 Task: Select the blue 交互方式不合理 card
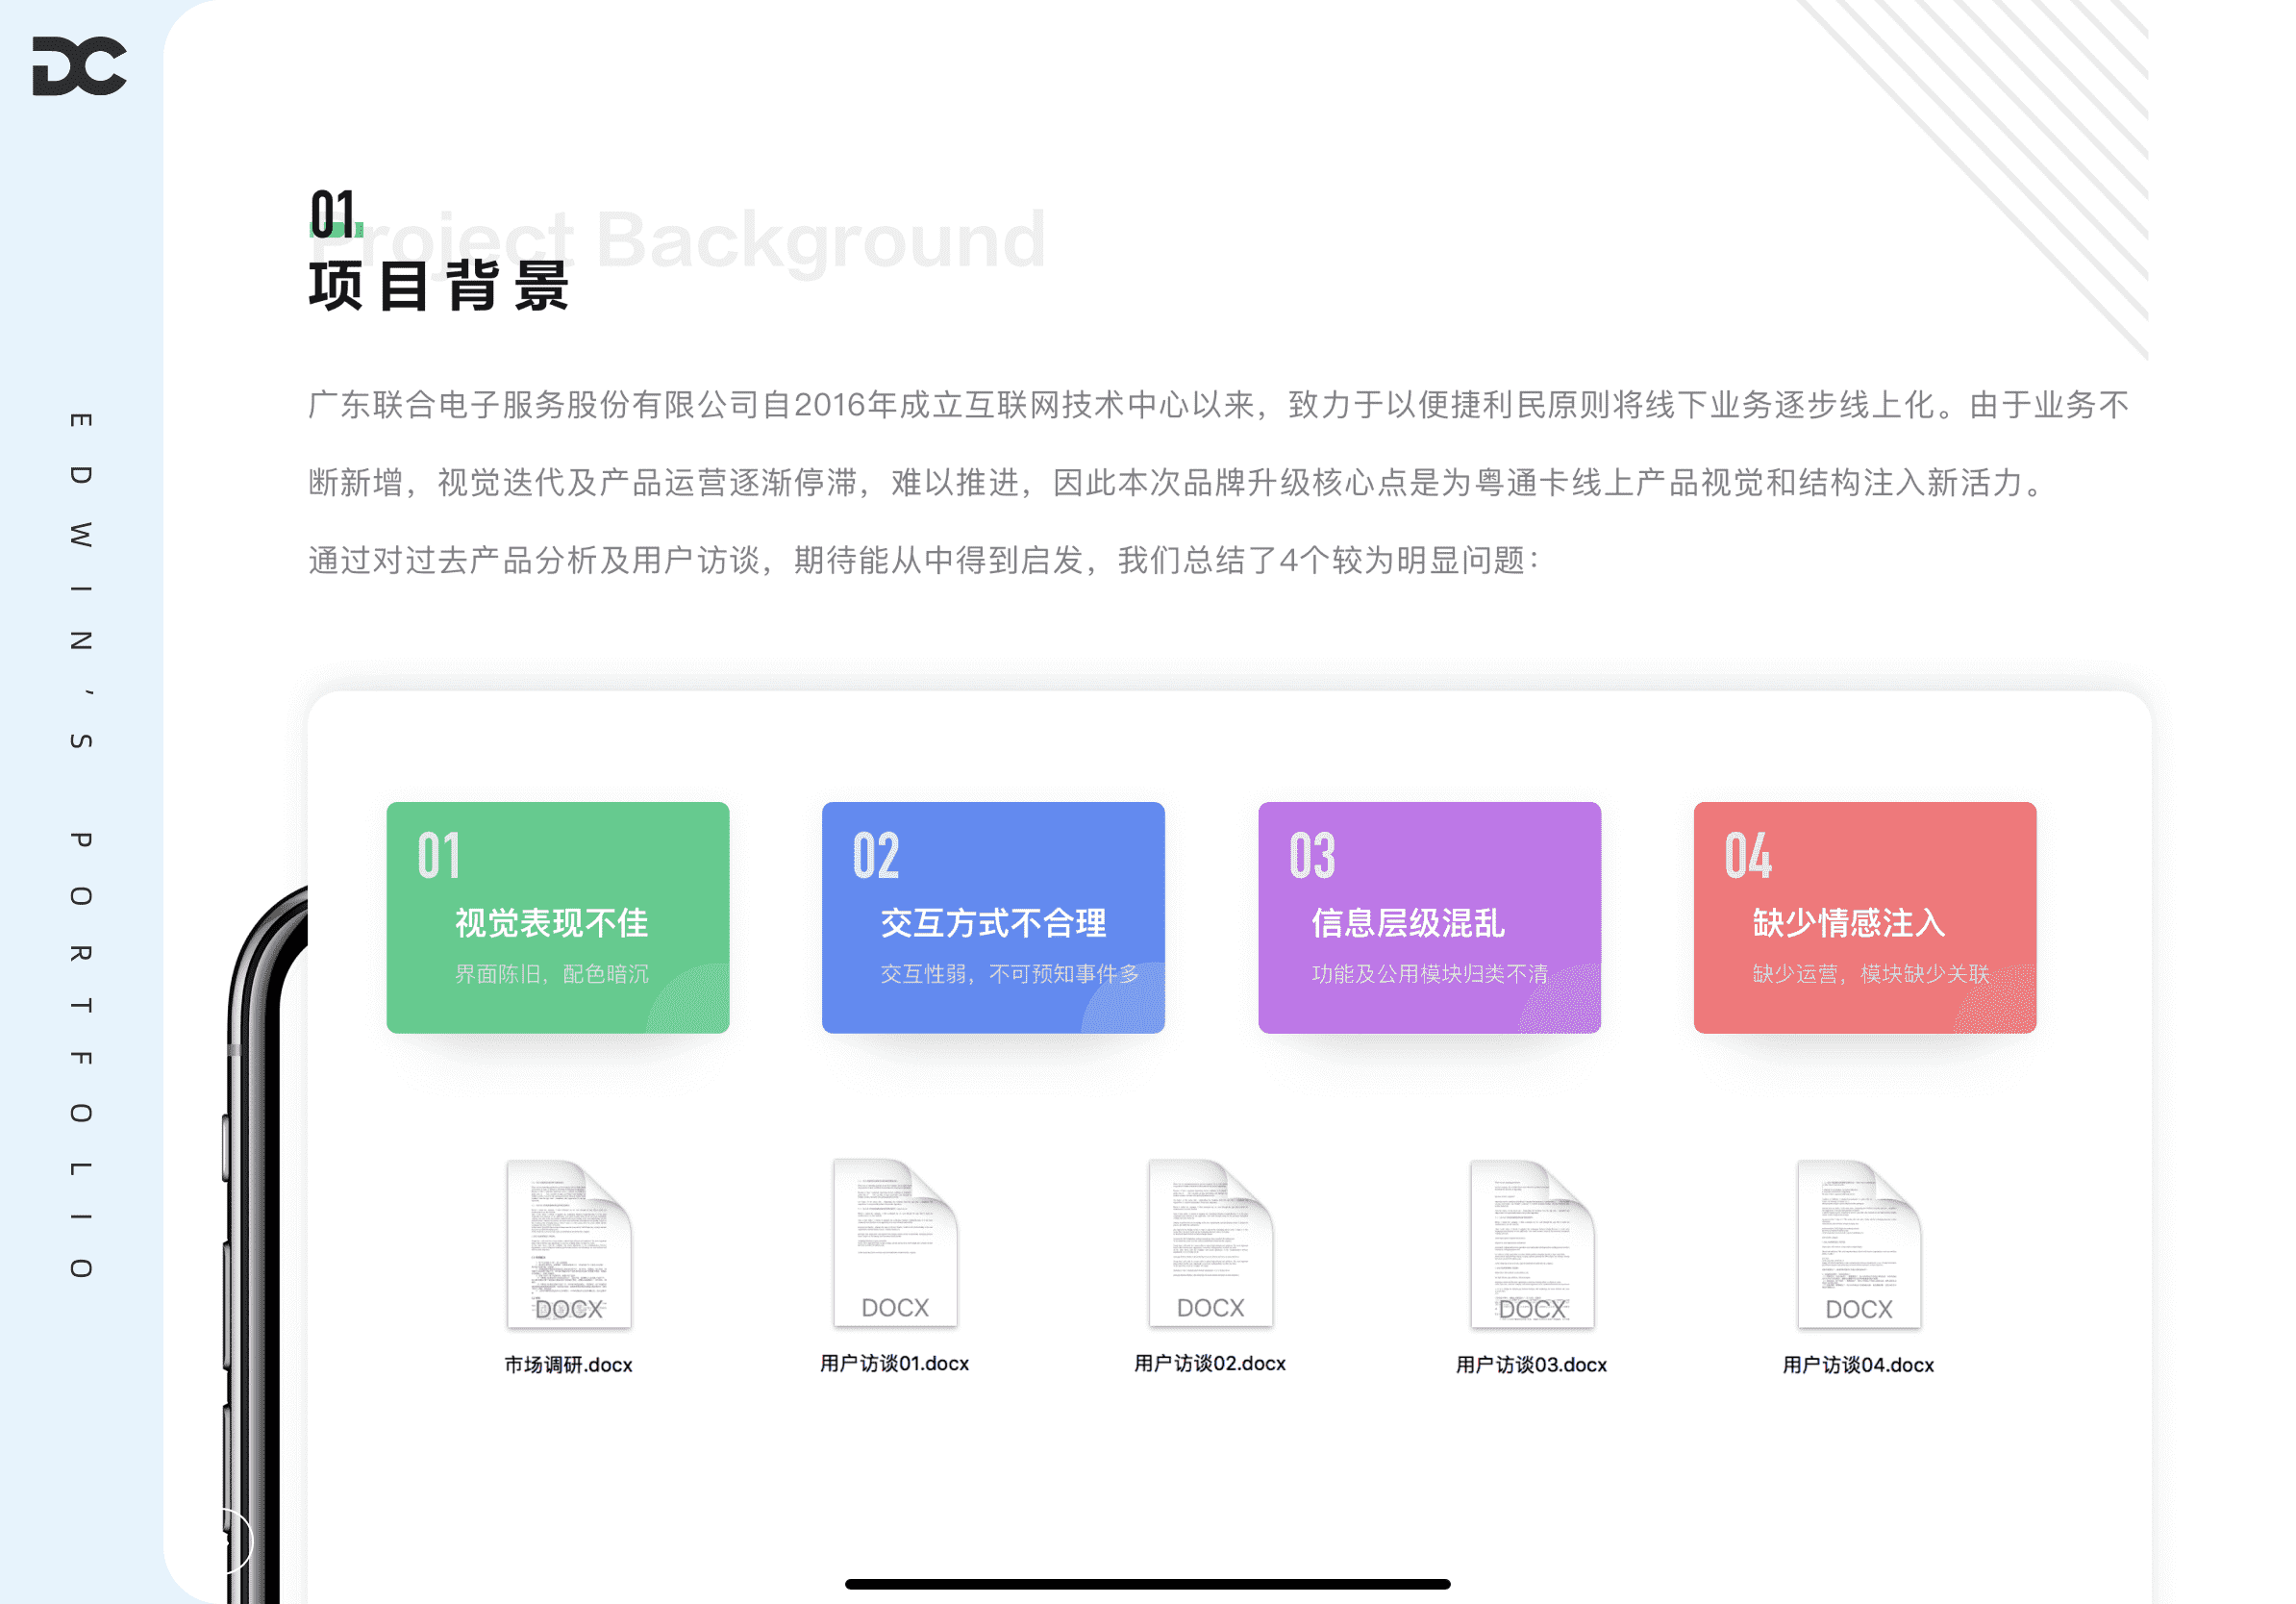tap(993, 917)
